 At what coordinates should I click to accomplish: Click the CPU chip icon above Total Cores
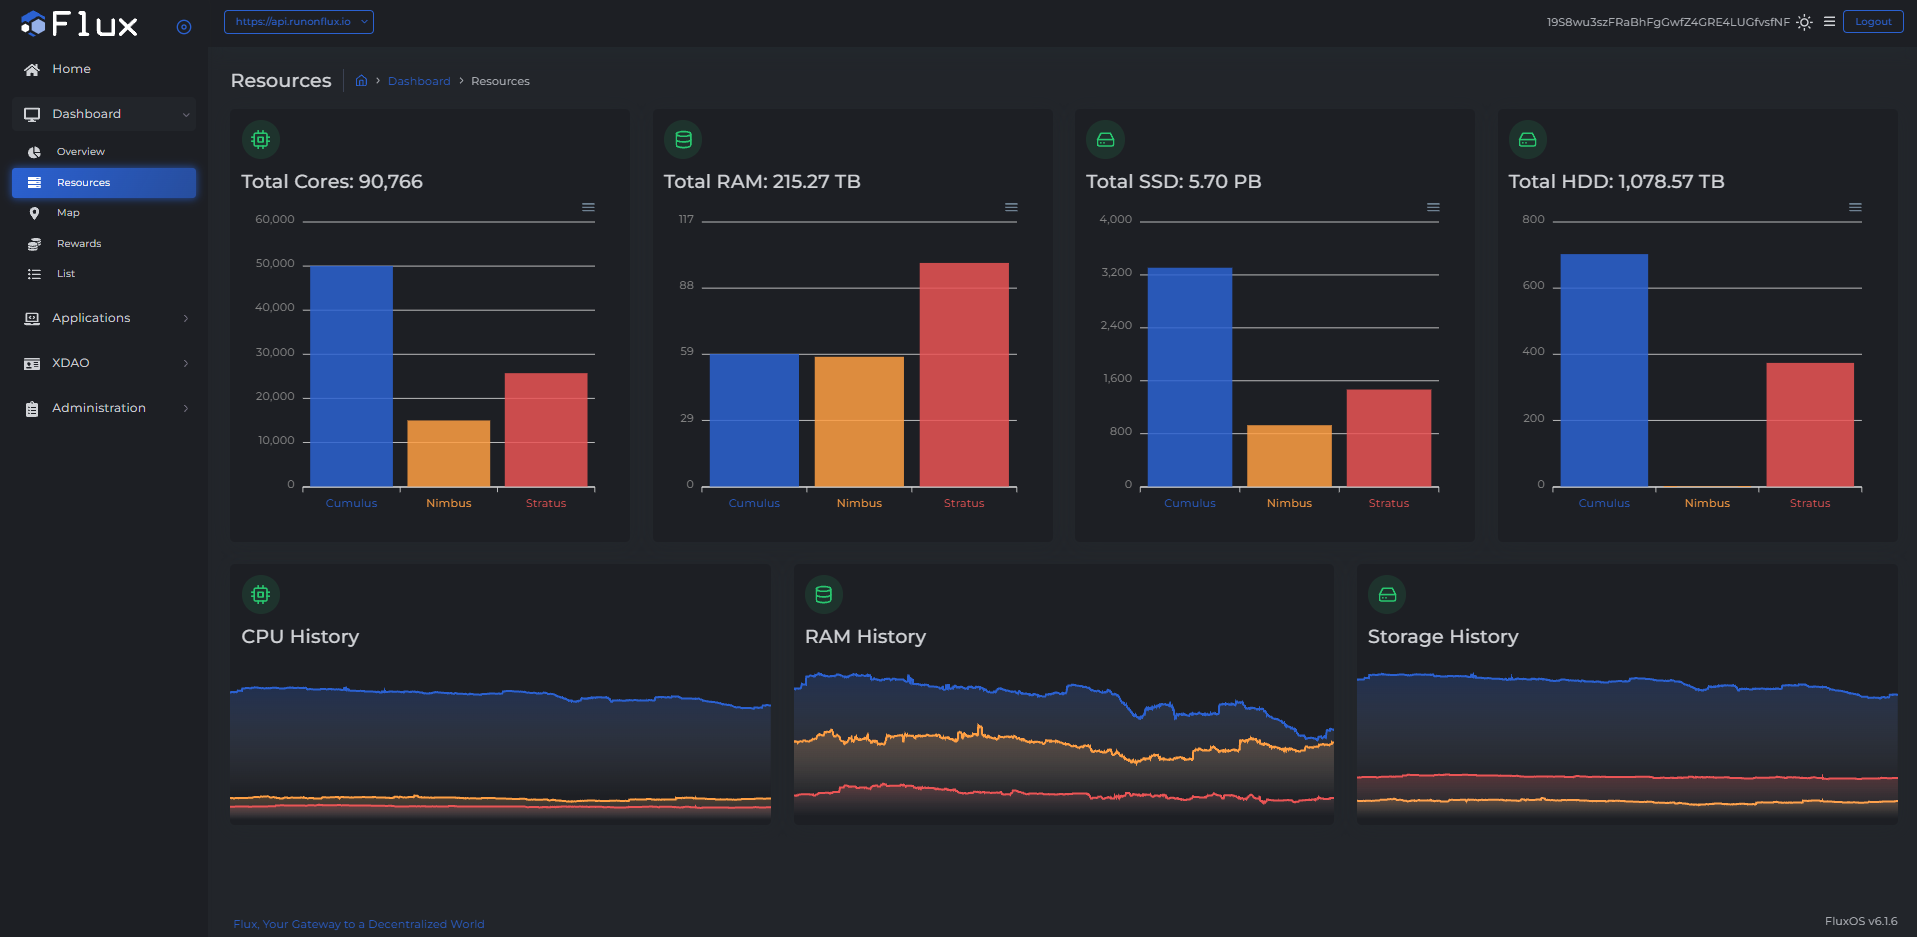(261, 140)
